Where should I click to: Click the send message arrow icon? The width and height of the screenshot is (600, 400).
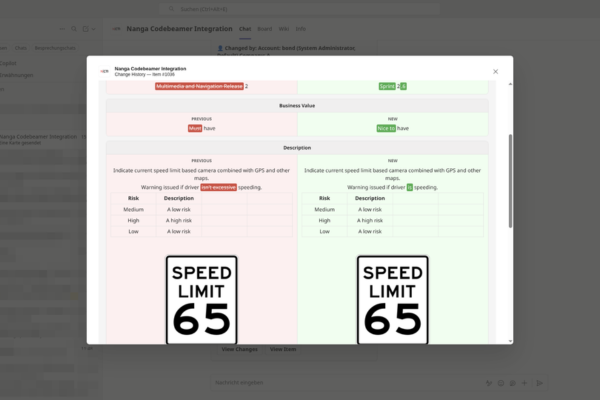(x=540, y=383)
